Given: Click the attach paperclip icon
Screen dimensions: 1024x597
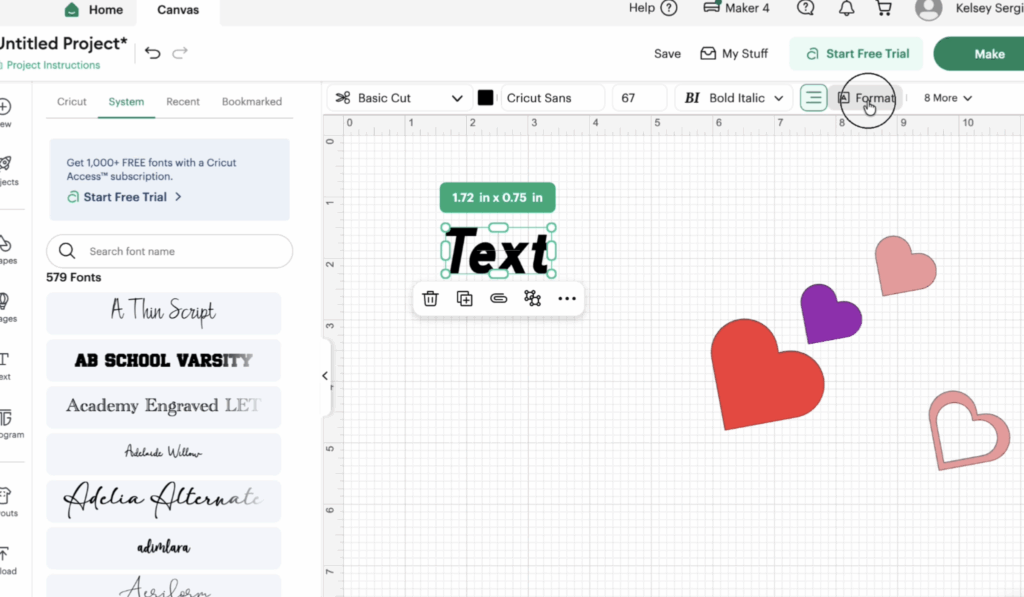Looking at the screenshot, I should pos(498,298).
